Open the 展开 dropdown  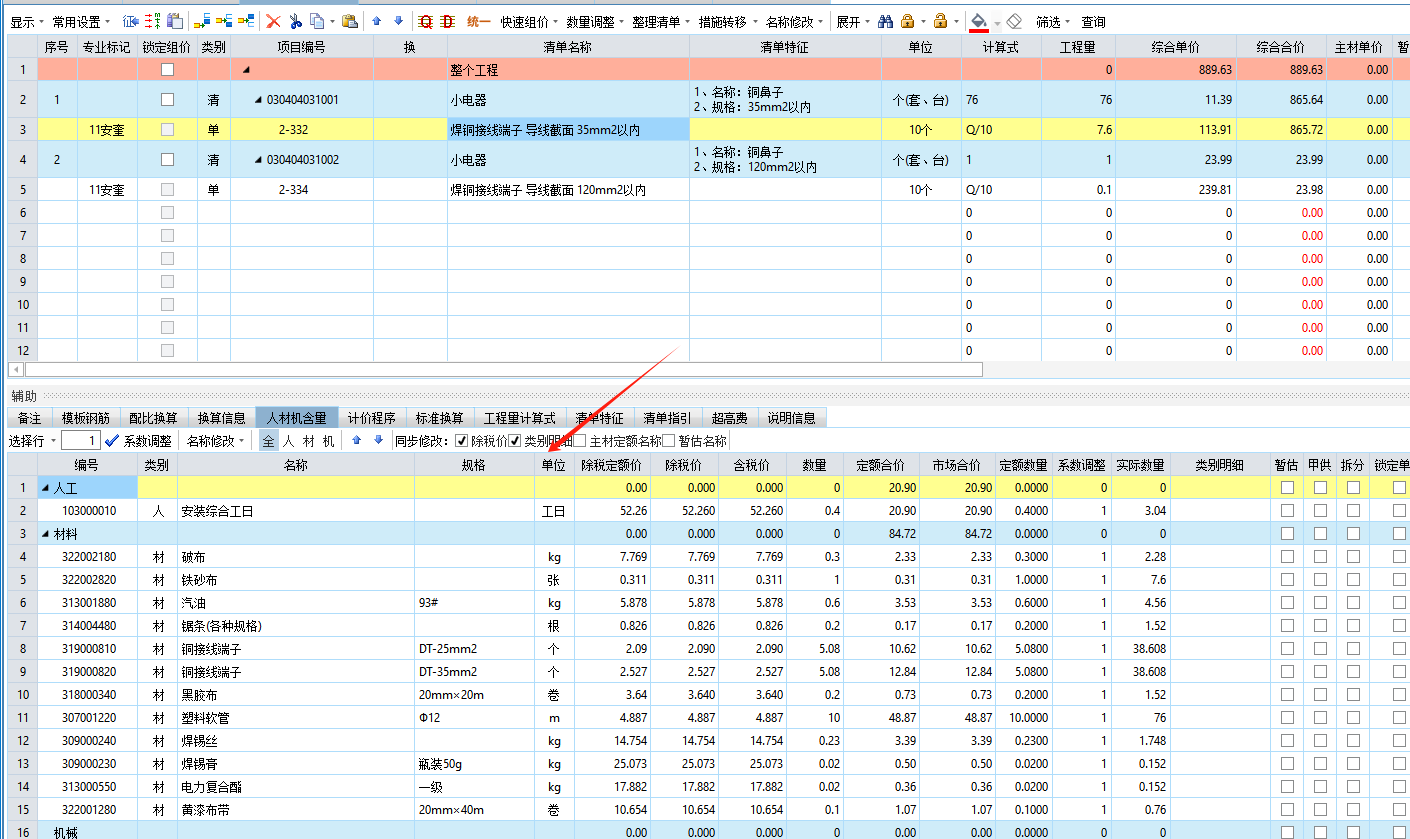852,21
